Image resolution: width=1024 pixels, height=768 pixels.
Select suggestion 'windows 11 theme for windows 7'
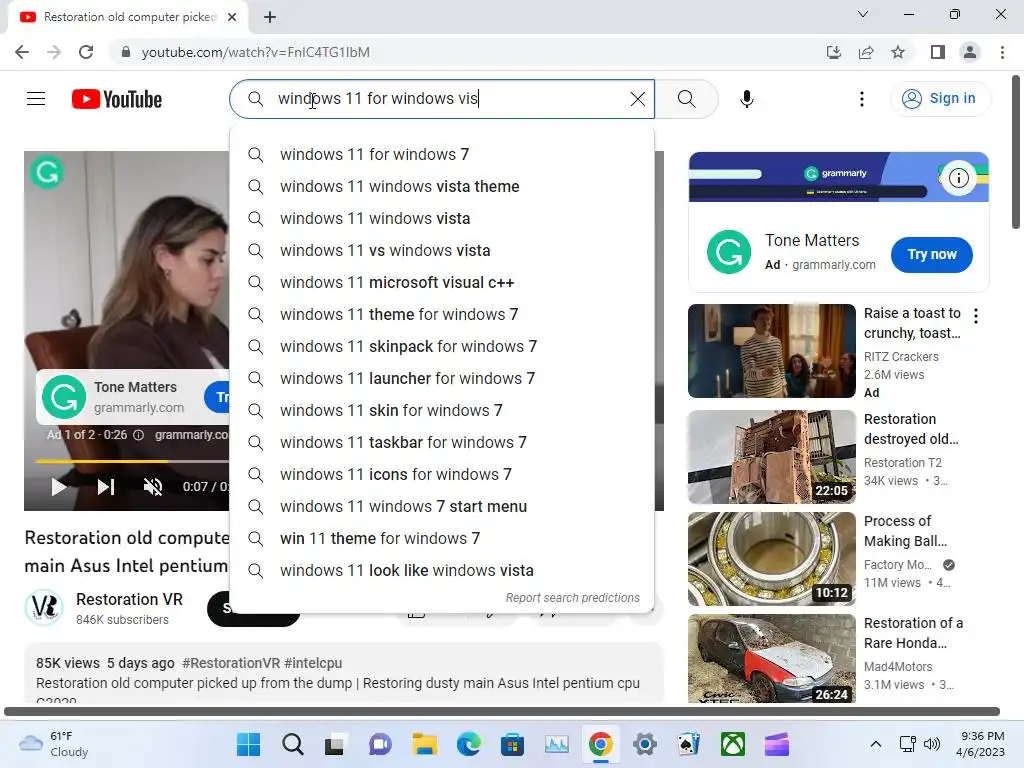(442, 314)
